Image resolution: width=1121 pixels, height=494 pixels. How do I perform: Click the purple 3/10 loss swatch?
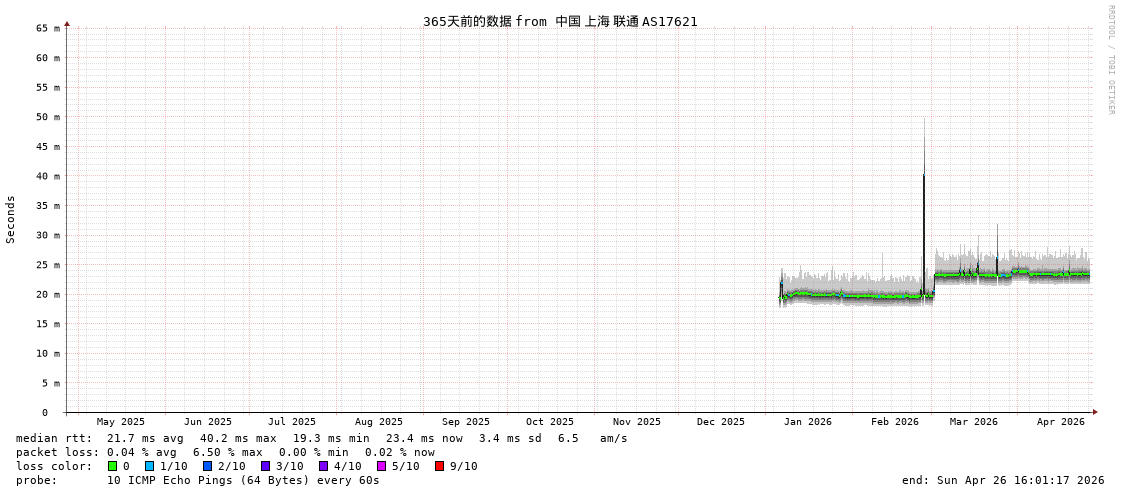click(265, 466)
